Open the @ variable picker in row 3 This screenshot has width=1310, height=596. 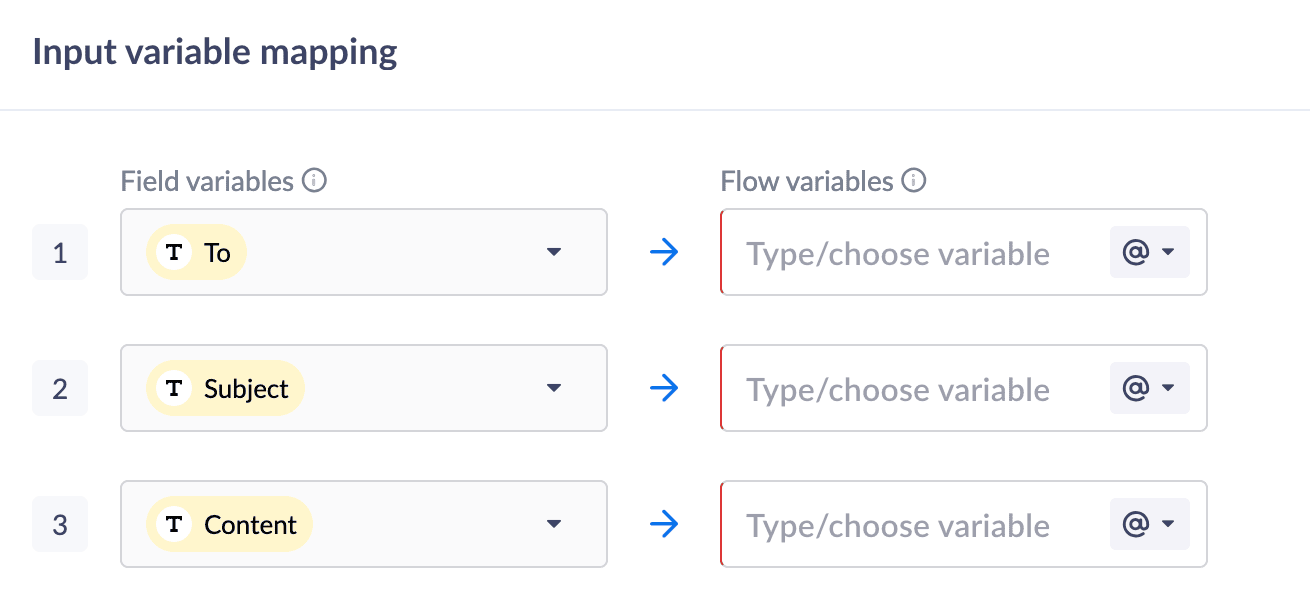coord(1149,524)
